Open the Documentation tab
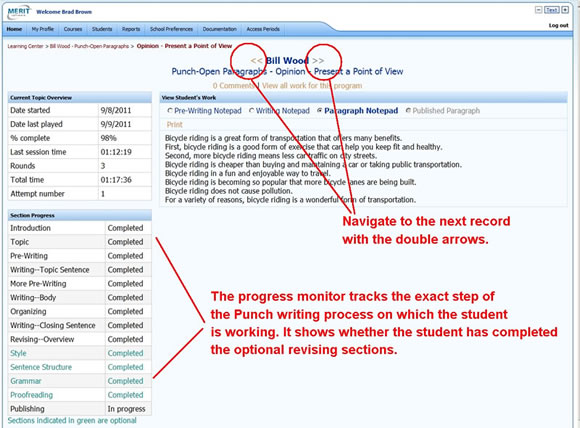Viewport: 580px width, 428px height. coord(220,29)
